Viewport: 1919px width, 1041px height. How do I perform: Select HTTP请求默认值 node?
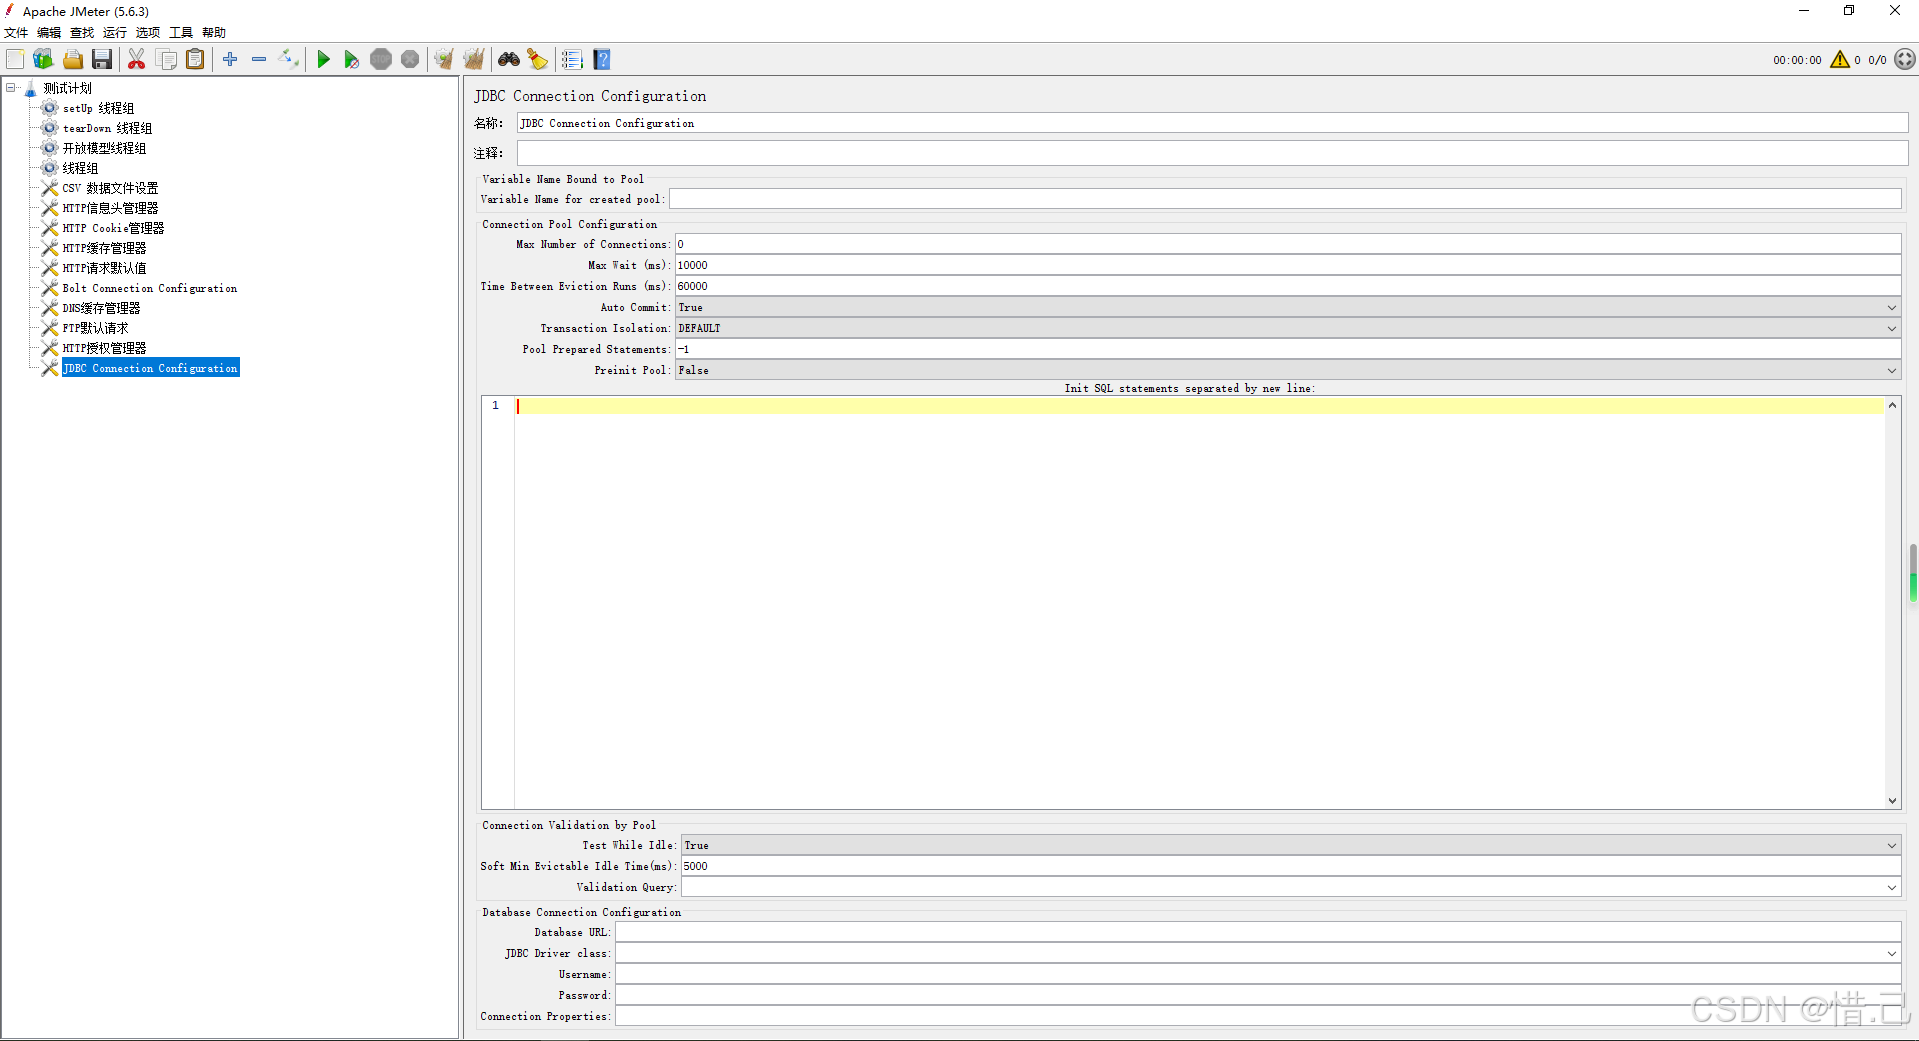[104, 268]
